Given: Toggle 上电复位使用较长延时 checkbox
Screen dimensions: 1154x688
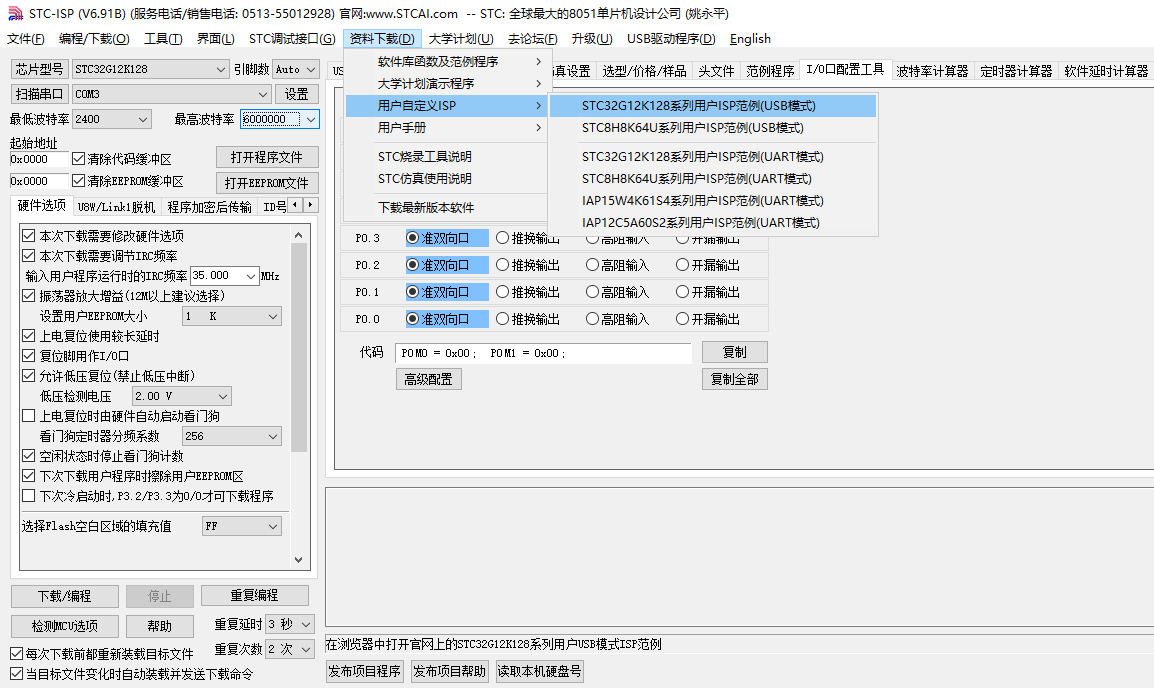Looking at the screenshot, I should tap(29, 336).
